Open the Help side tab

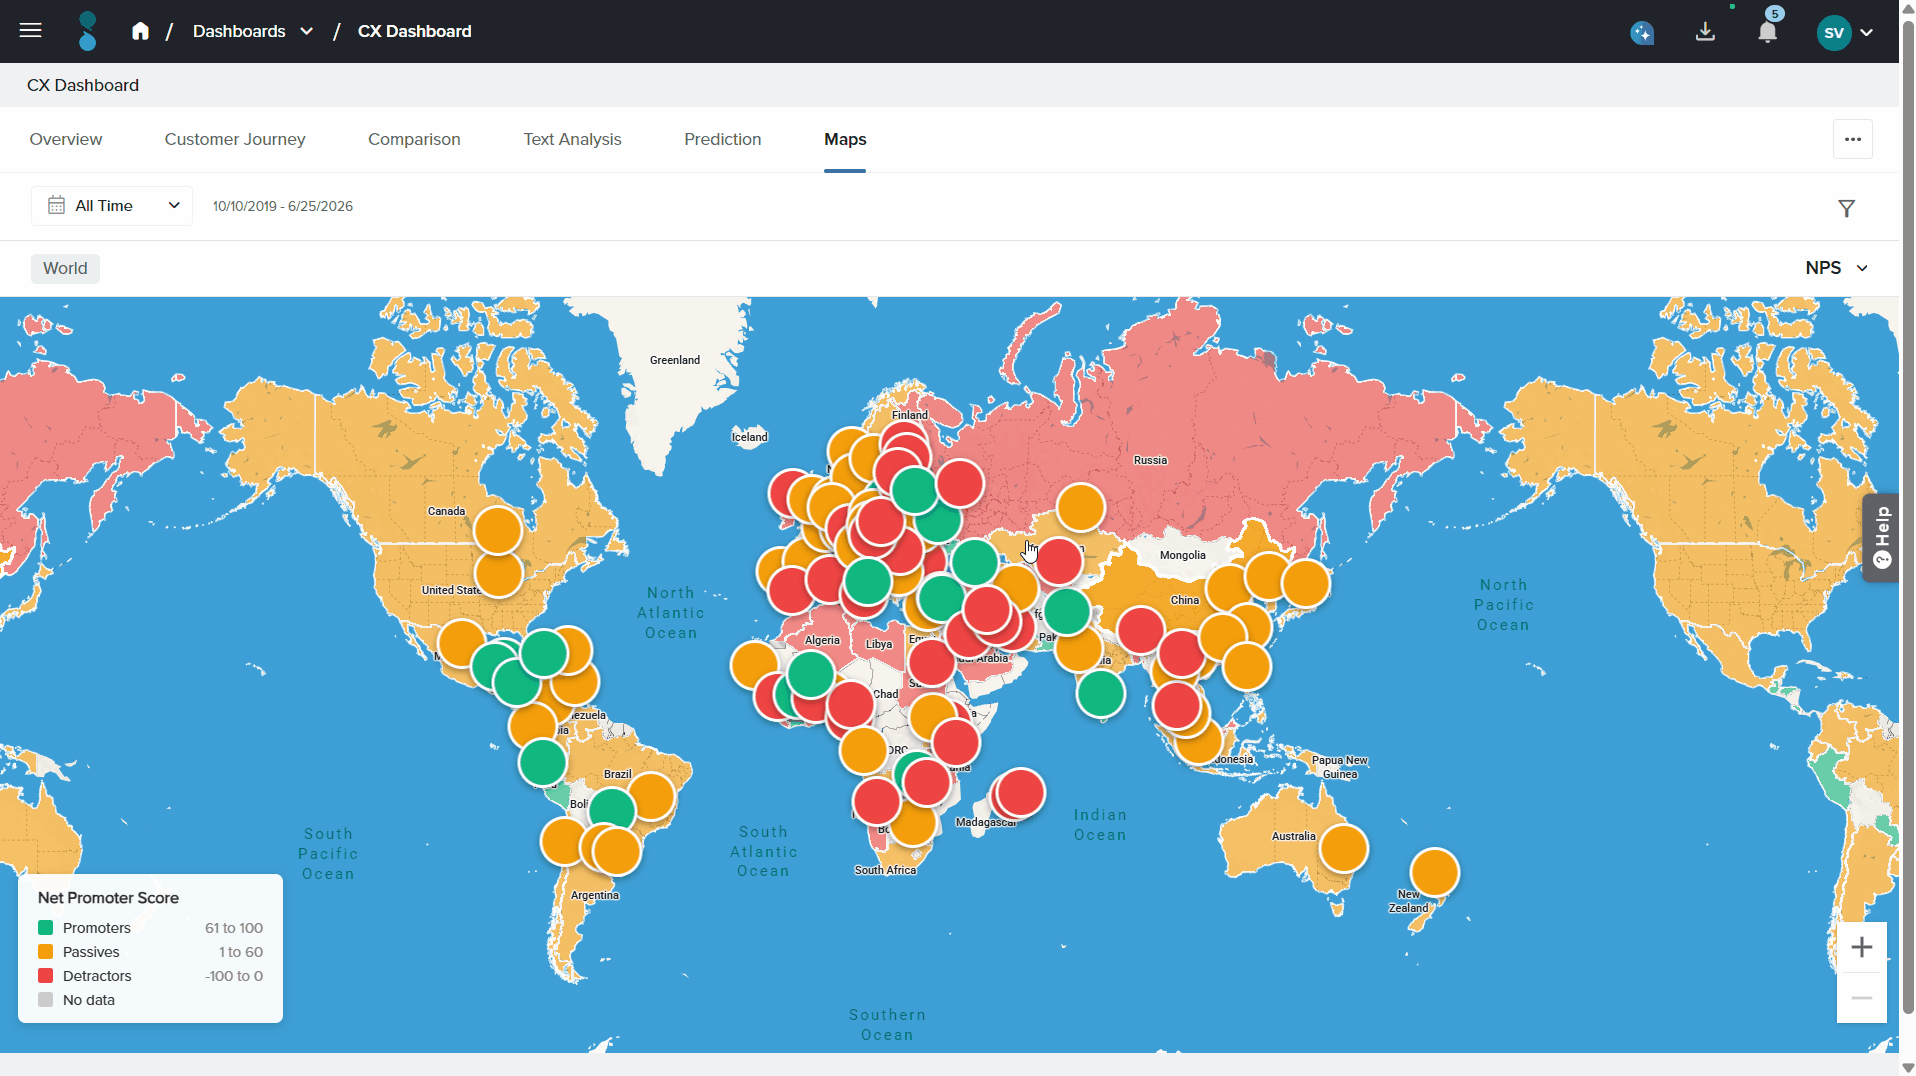(x=1881, y=538)
